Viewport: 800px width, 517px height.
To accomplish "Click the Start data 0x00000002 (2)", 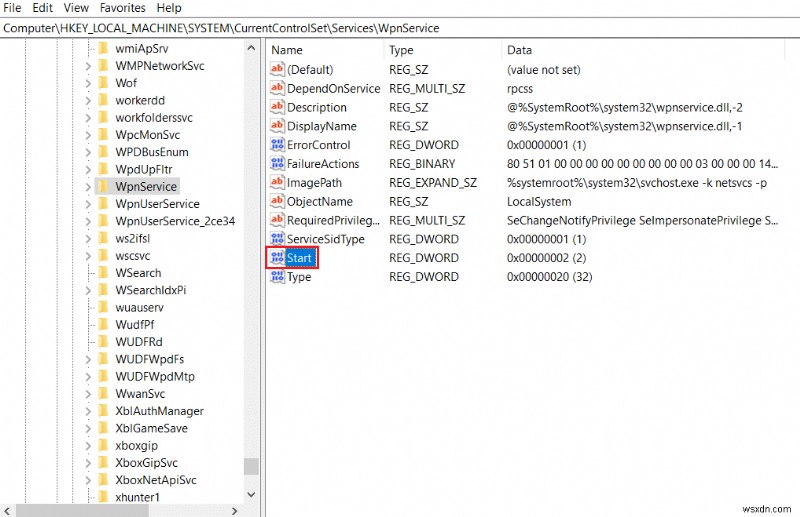I will [546, 258].
